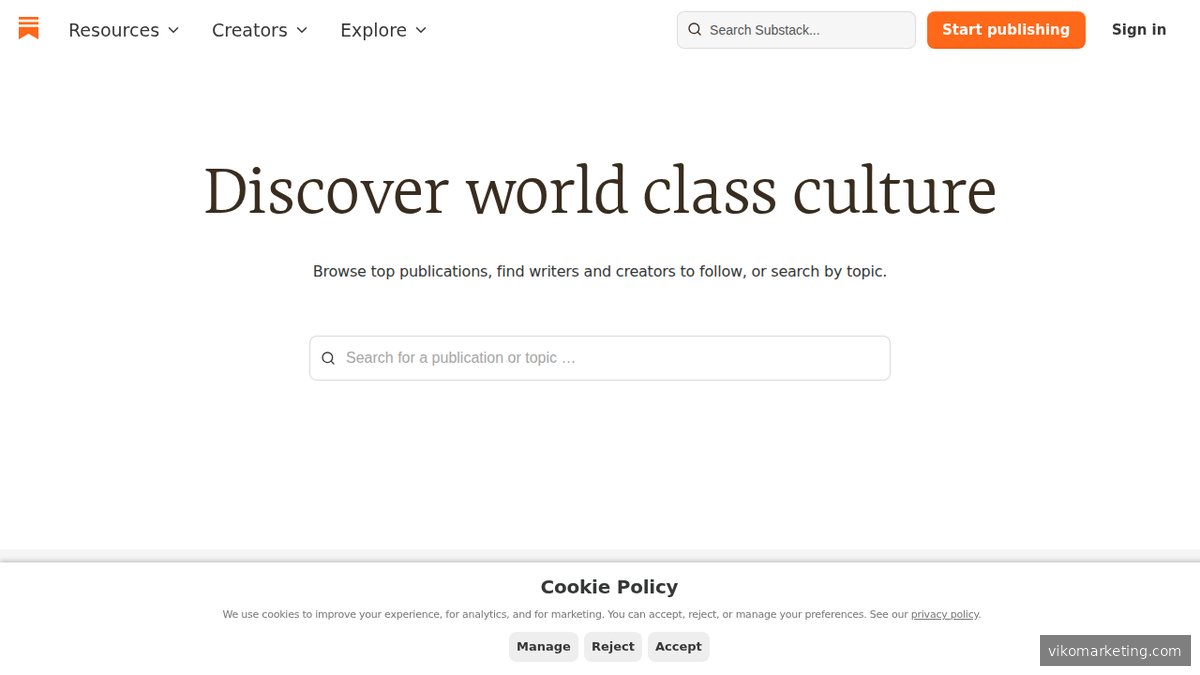Click the 'Discover world class culture' heading
The image size is (1200, 675).
coord(600,190)
